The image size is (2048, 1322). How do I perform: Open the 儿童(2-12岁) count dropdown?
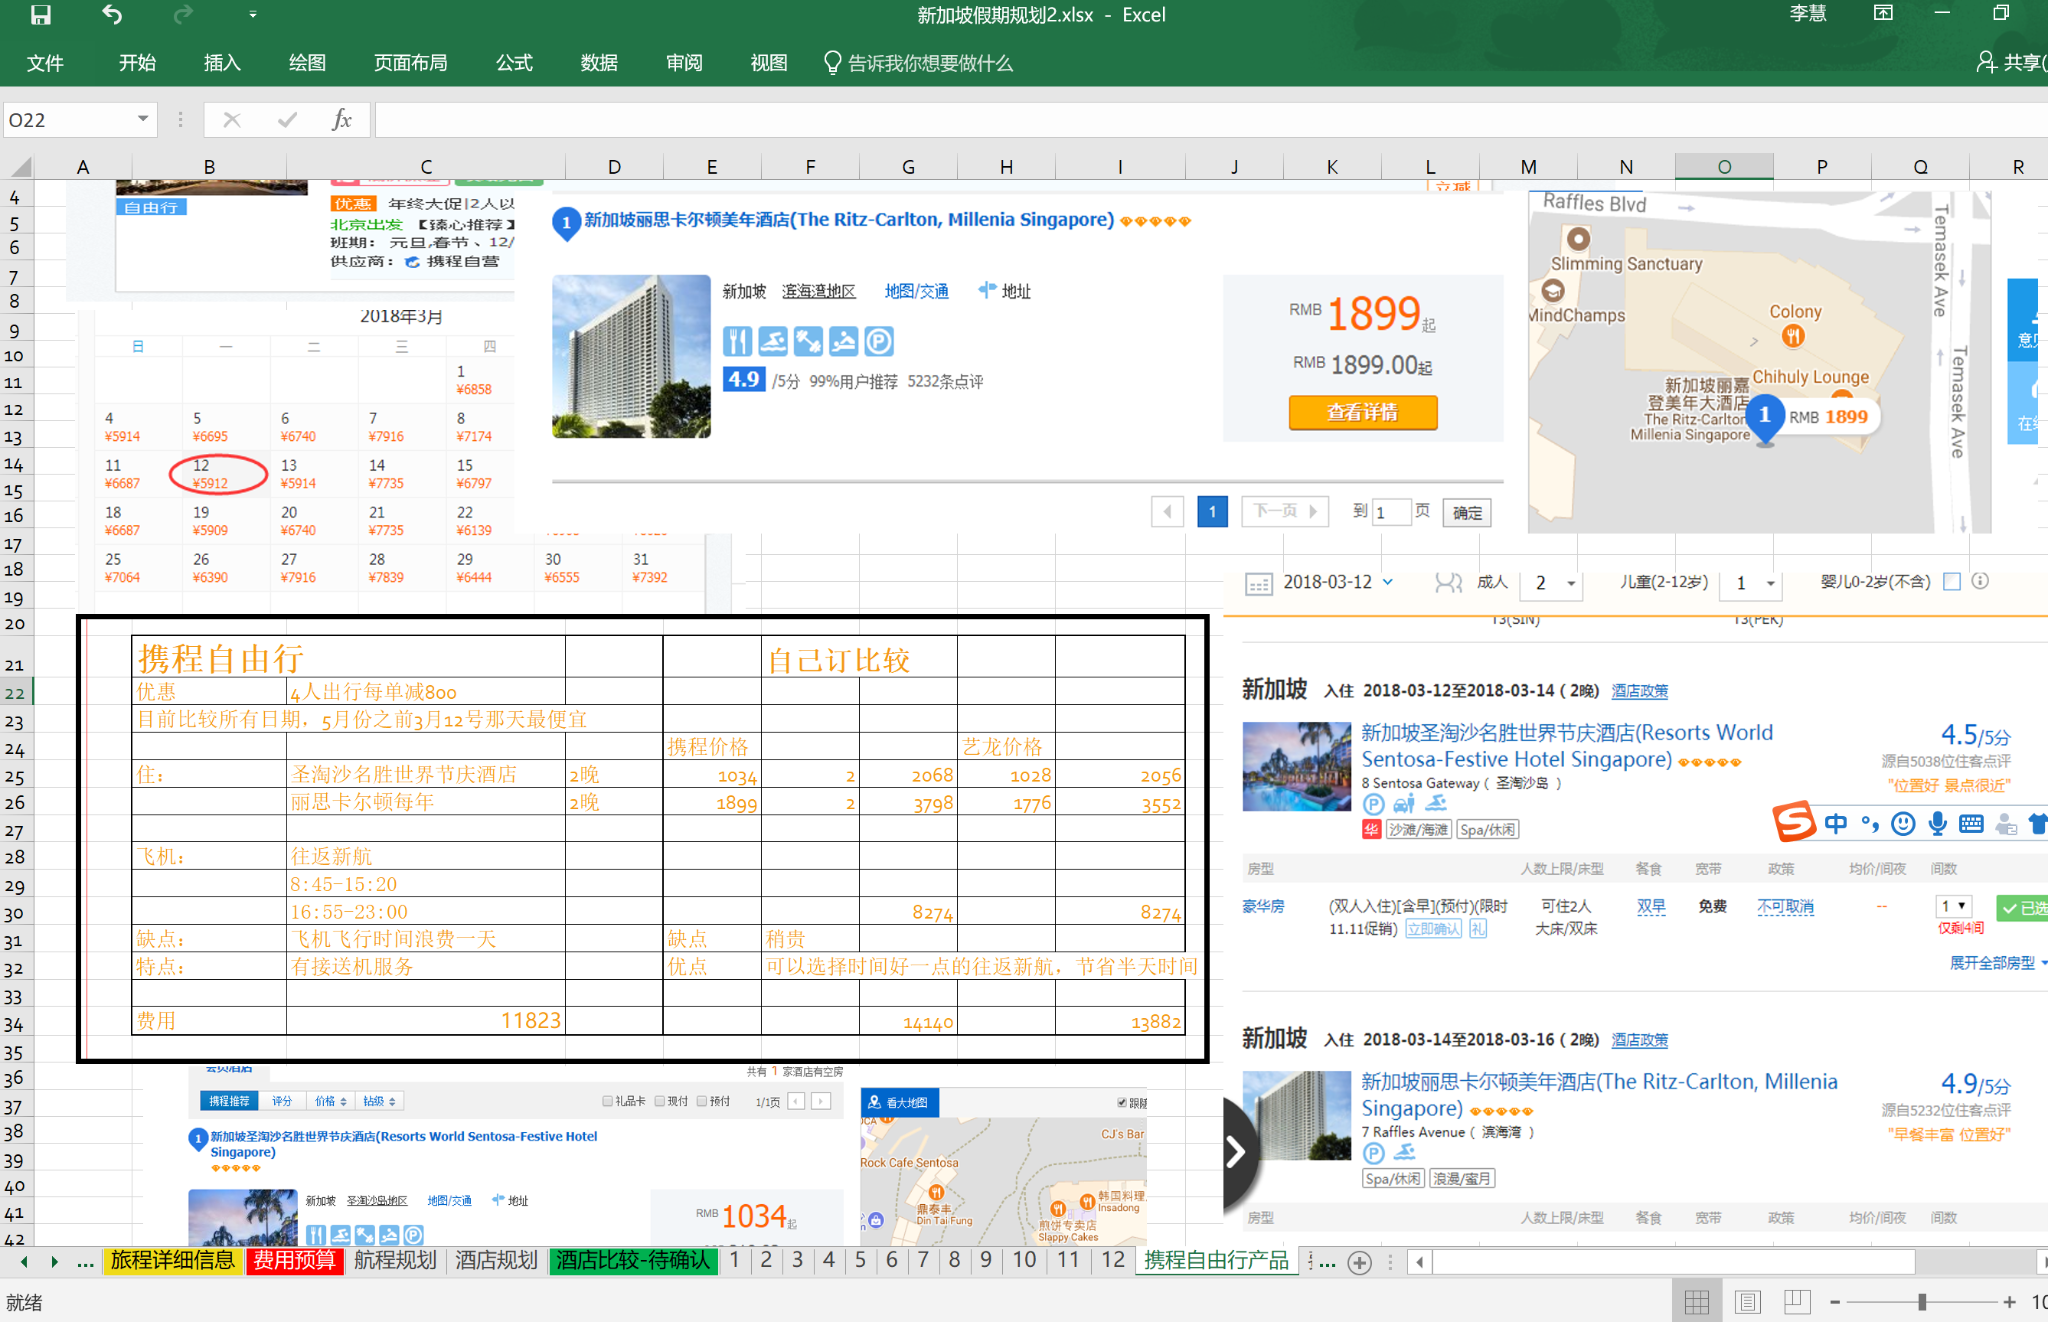pos(1771,583)
